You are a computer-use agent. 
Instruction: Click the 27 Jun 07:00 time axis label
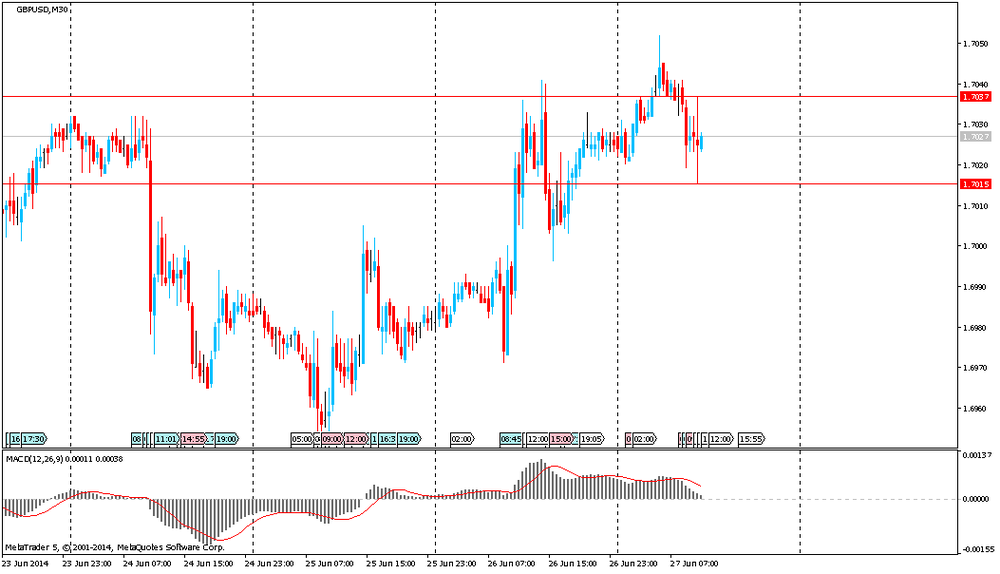694,564
